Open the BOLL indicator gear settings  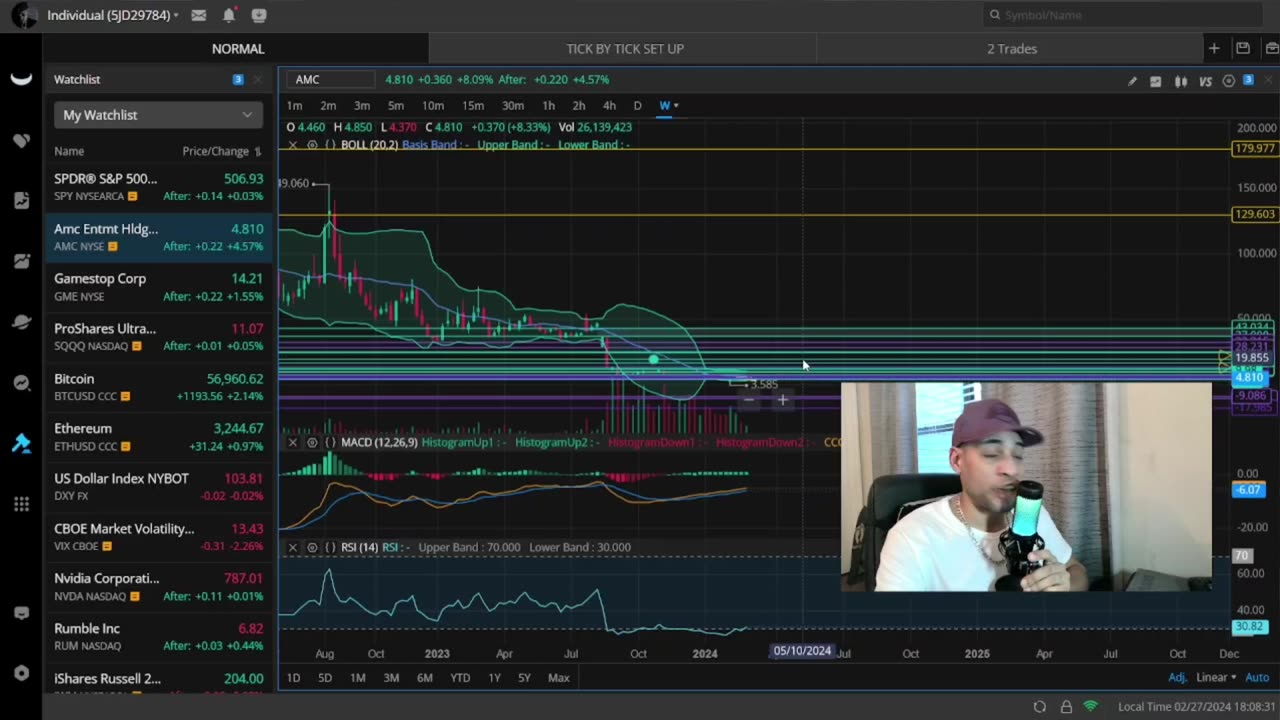312,145
